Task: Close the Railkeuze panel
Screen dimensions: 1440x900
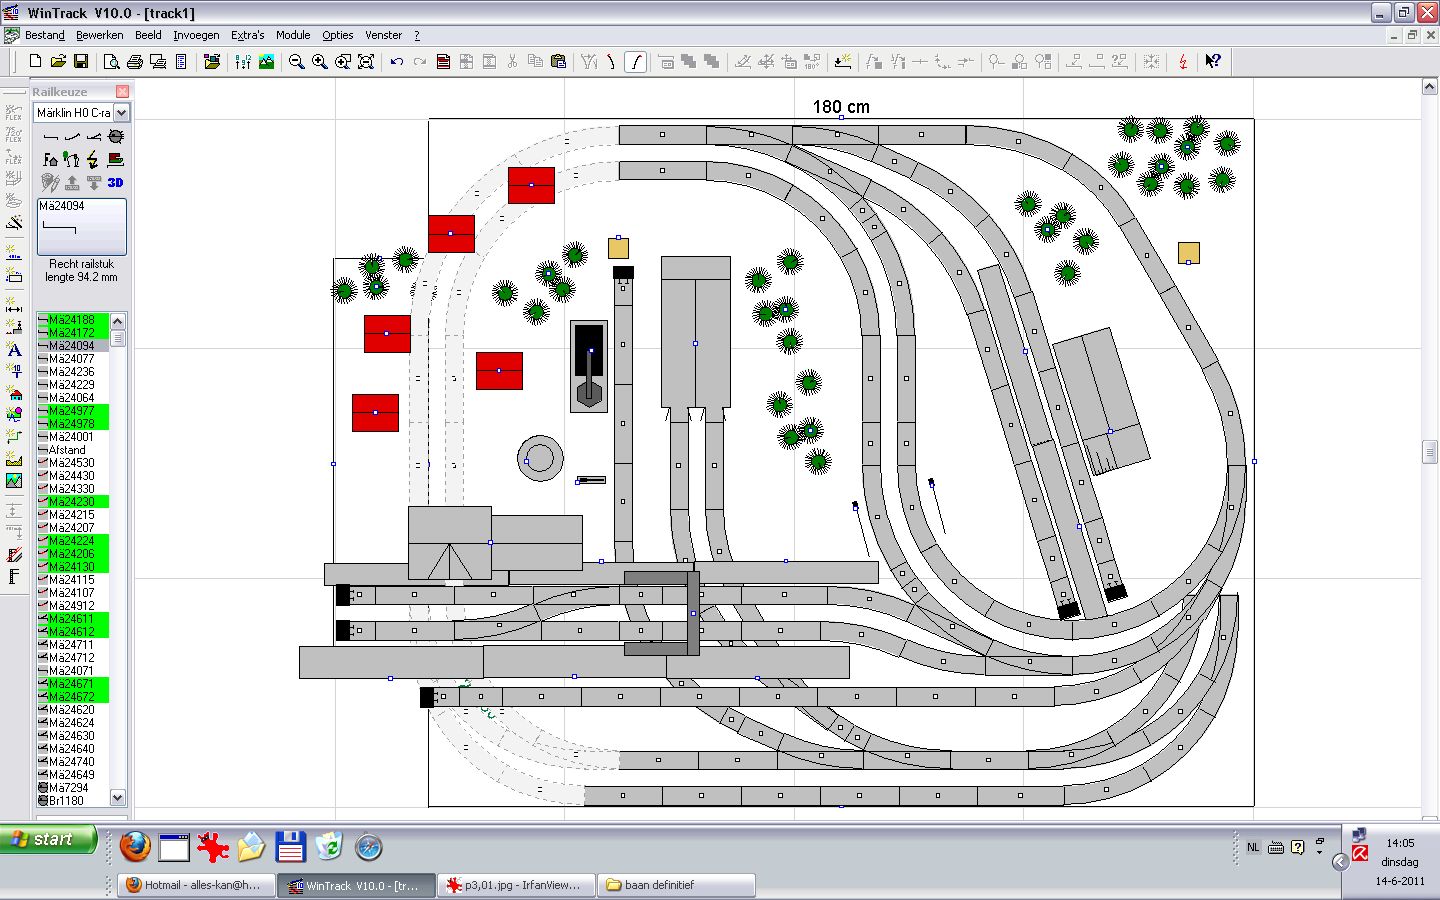Action: 122,91
